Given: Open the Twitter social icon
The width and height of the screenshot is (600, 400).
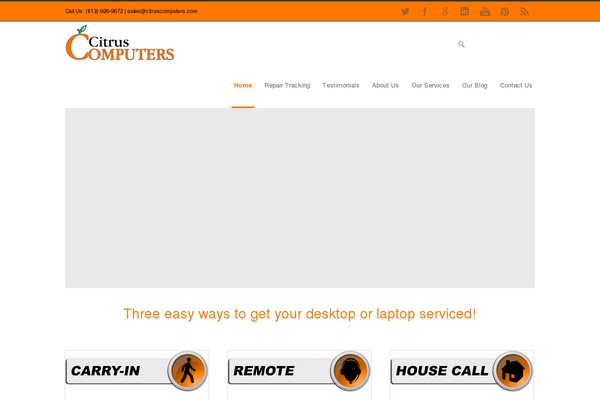Looking at the screenshot, I should (x=405, y=11).
